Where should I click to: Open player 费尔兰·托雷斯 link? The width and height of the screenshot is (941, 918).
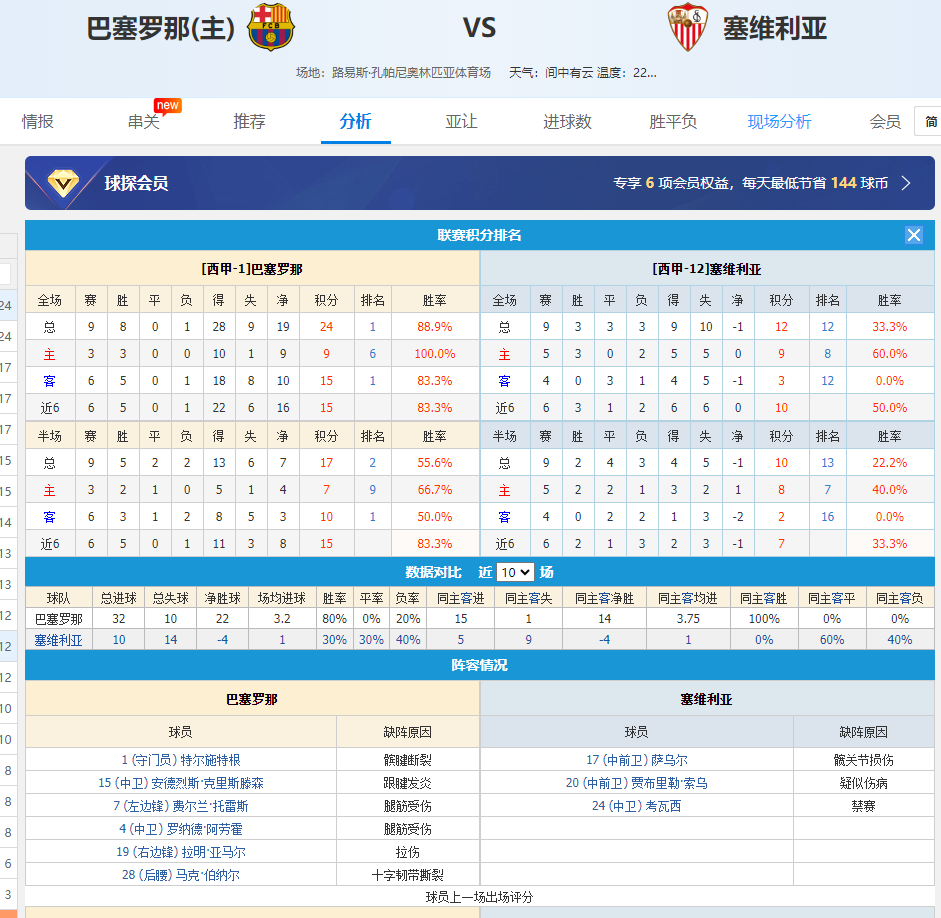tap(181, 806)
